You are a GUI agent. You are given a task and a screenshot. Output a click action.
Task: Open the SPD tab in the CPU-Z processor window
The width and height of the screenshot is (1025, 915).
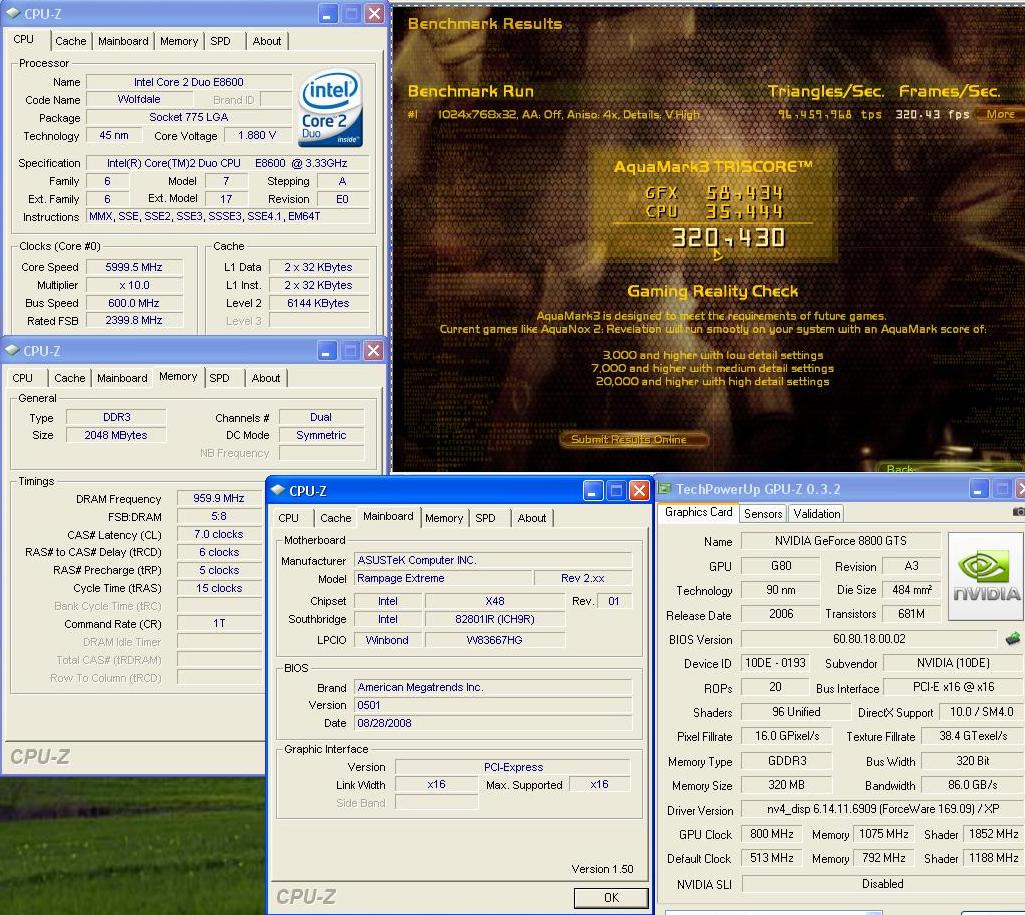click(220, 41)
